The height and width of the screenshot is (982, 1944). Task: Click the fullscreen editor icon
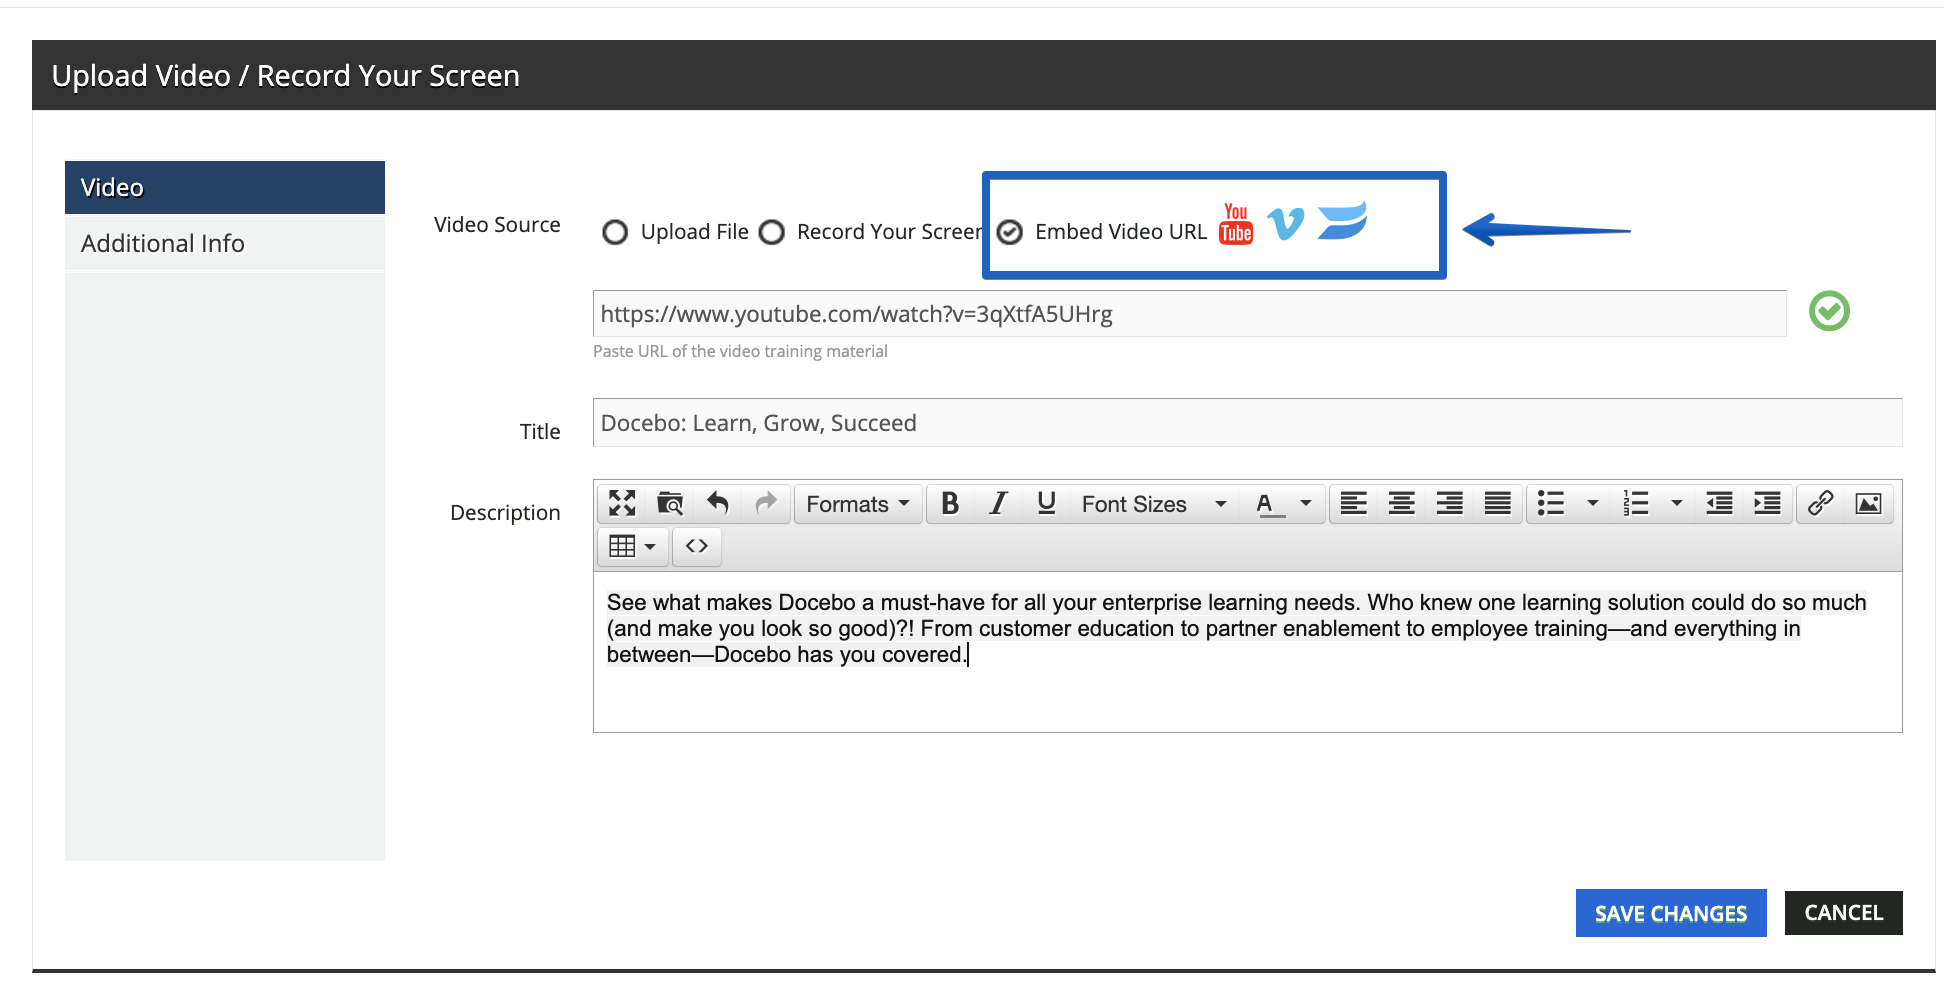click(622, 503)
